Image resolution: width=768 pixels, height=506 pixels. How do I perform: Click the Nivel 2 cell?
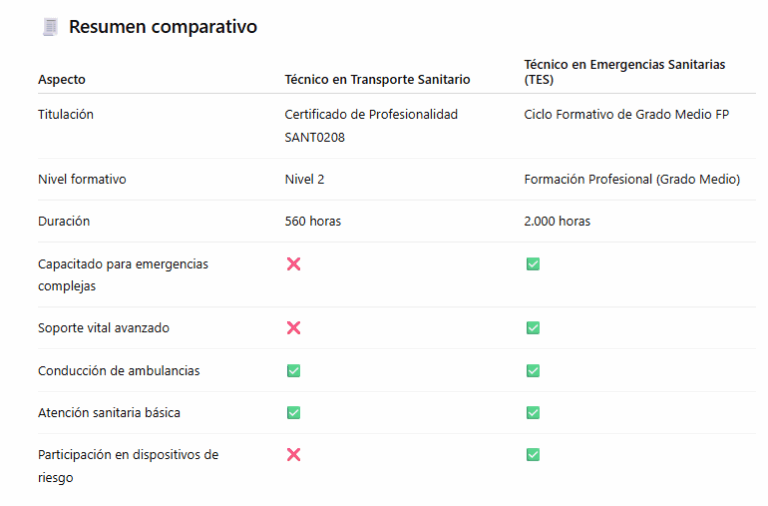point(305,179)
